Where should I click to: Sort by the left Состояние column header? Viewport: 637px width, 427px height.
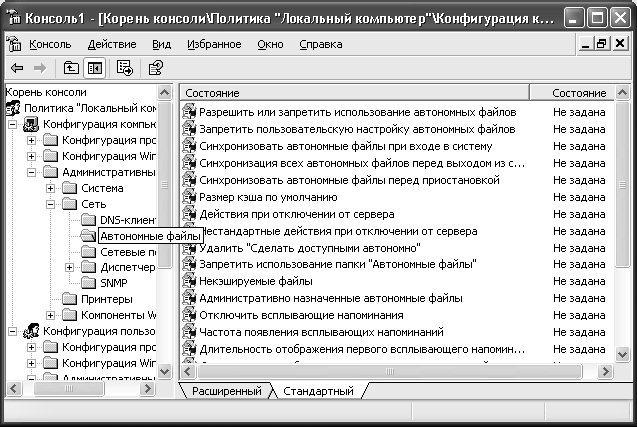354,93
